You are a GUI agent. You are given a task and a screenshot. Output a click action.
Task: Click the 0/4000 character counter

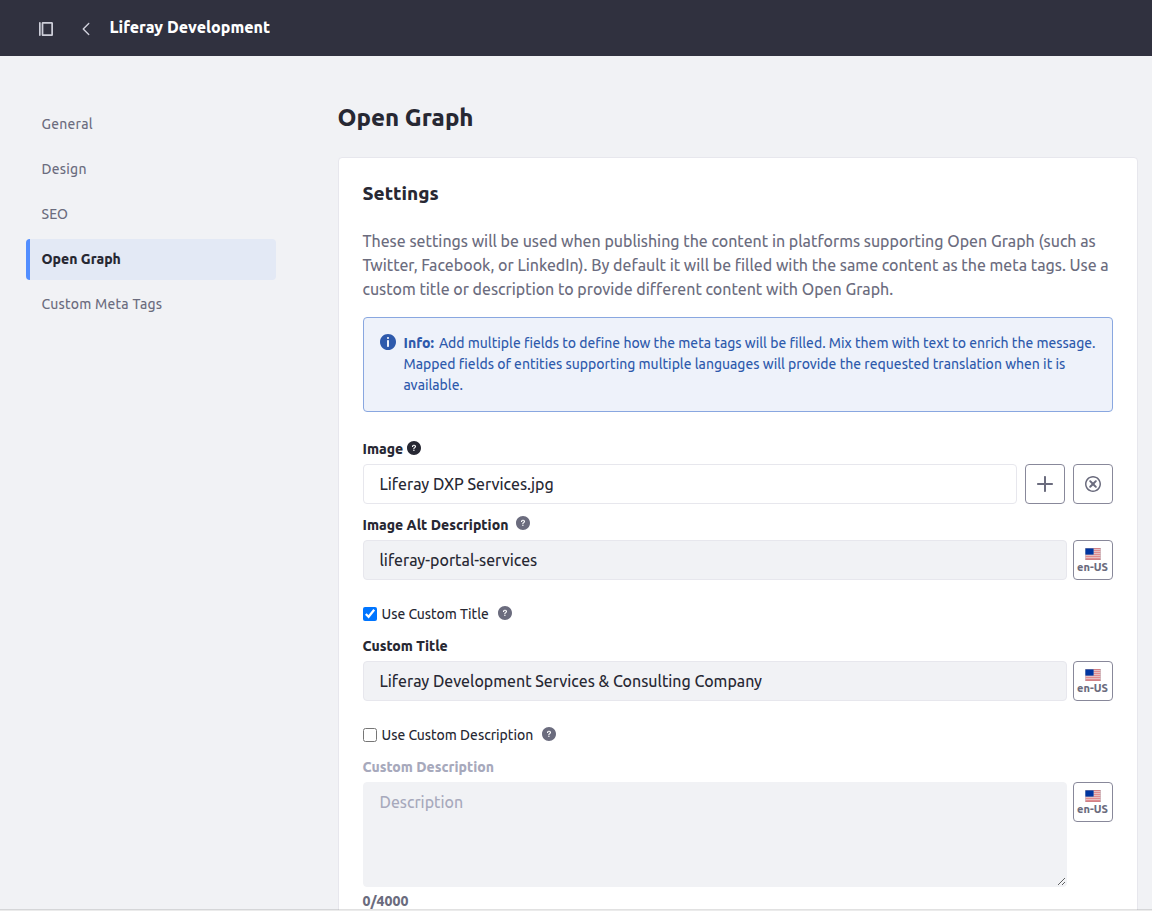(385, 901)
